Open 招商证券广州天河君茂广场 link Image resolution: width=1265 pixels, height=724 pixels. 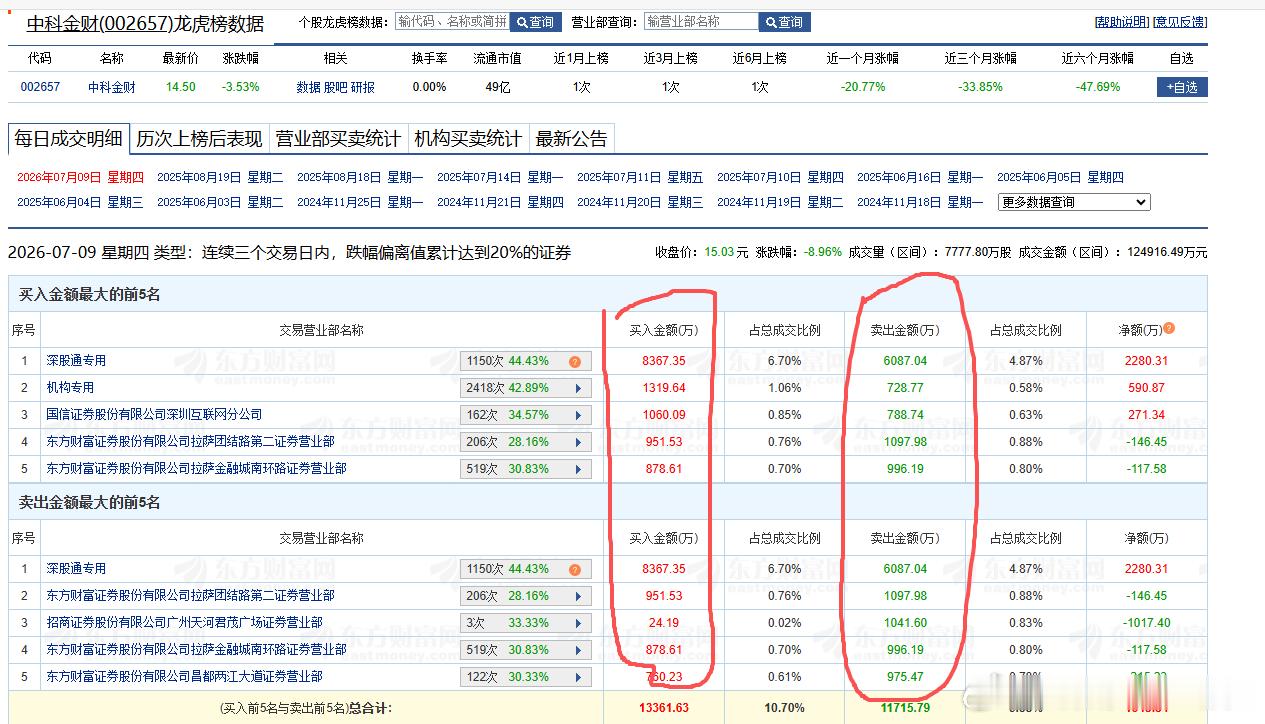184,623
